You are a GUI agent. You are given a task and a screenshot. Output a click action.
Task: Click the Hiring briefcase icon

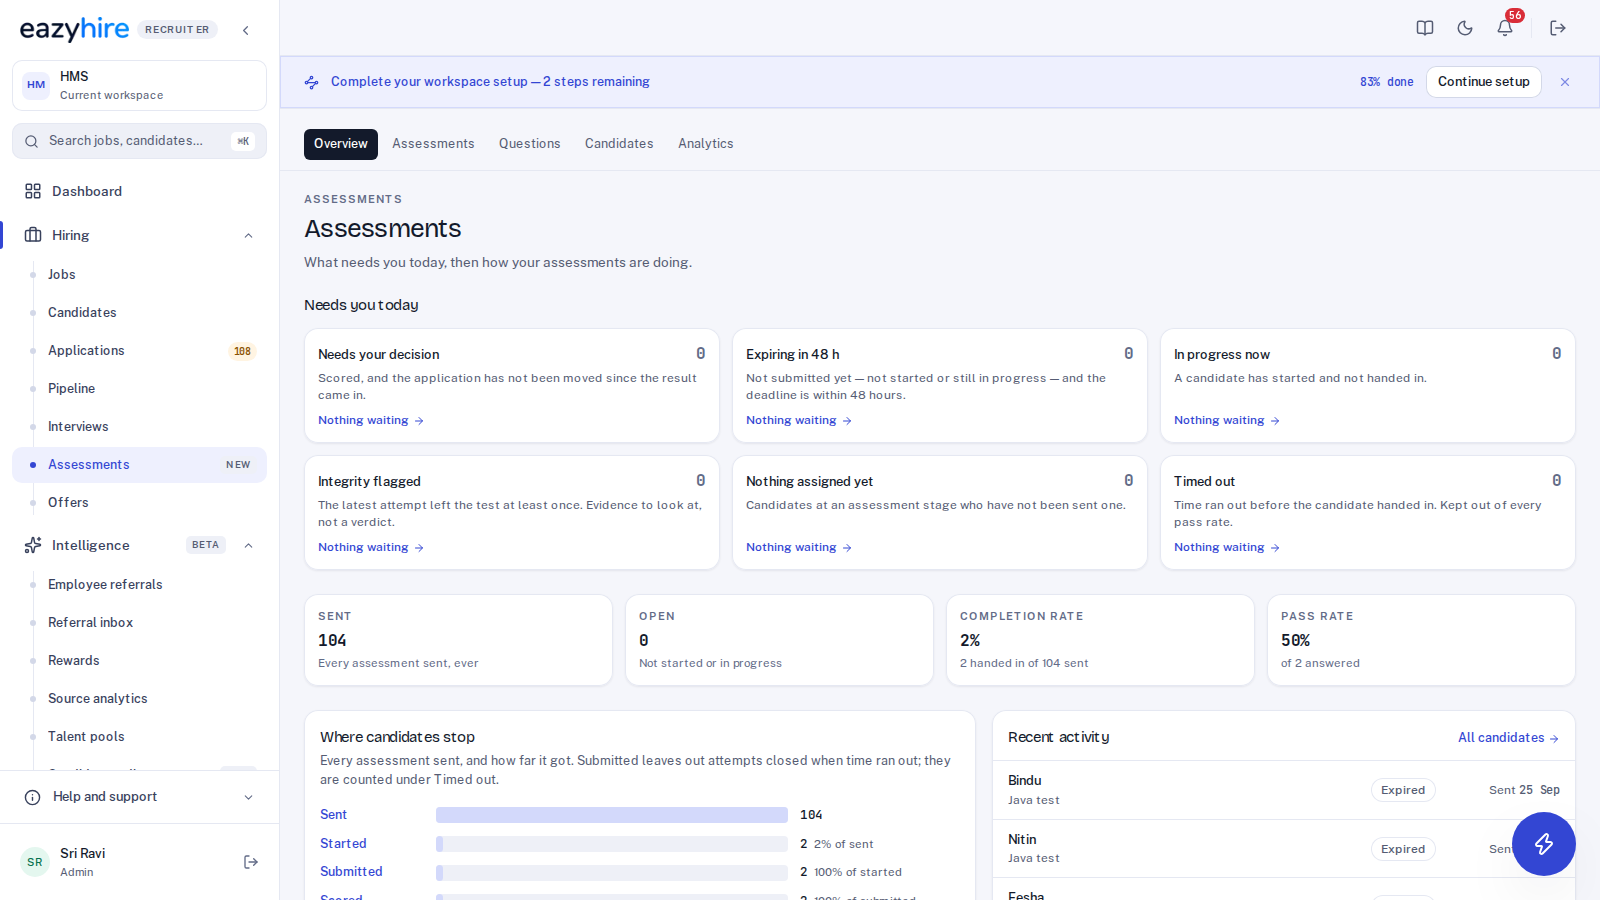point(33,235)
